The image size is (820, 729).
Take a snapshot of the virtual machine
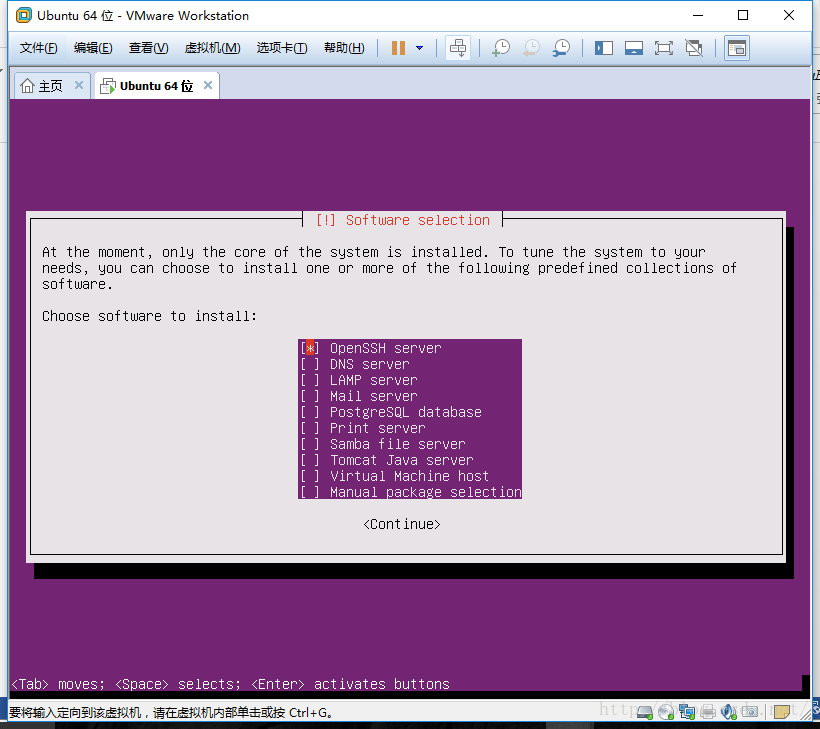pos(501,48)
